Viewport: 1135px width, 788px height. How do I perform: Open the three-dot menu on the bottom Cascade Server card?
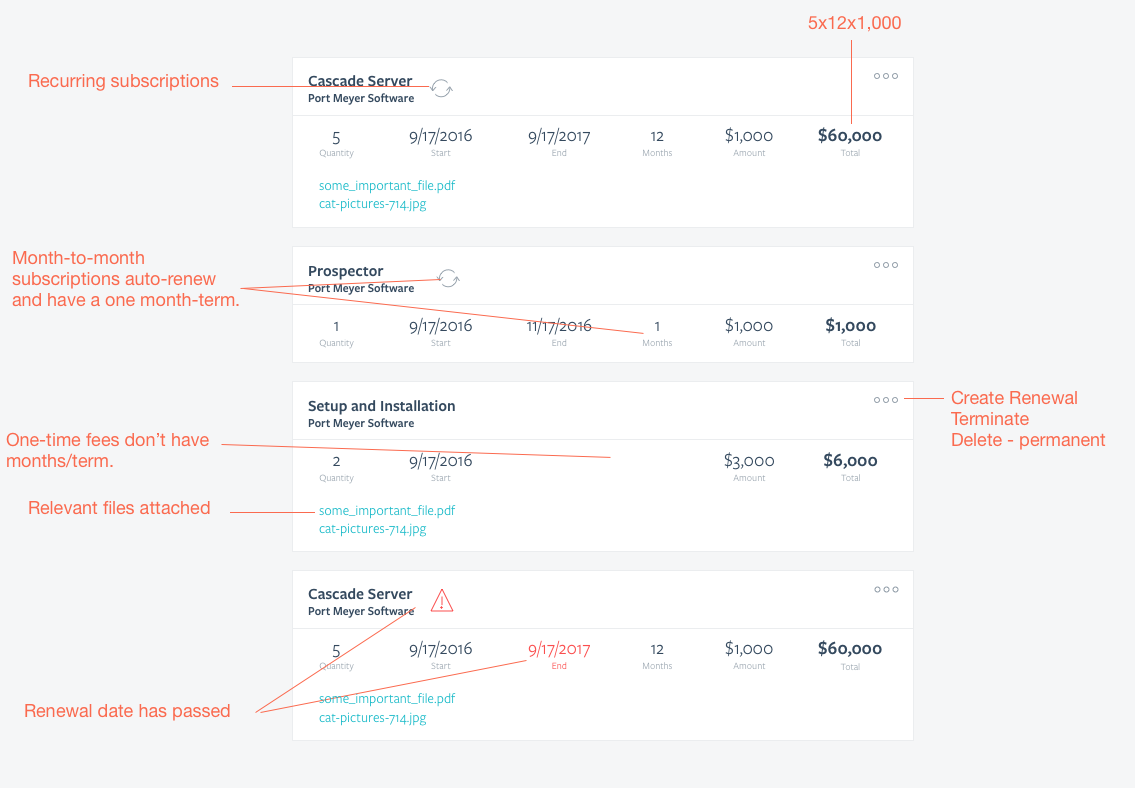(x=884, y=589)
